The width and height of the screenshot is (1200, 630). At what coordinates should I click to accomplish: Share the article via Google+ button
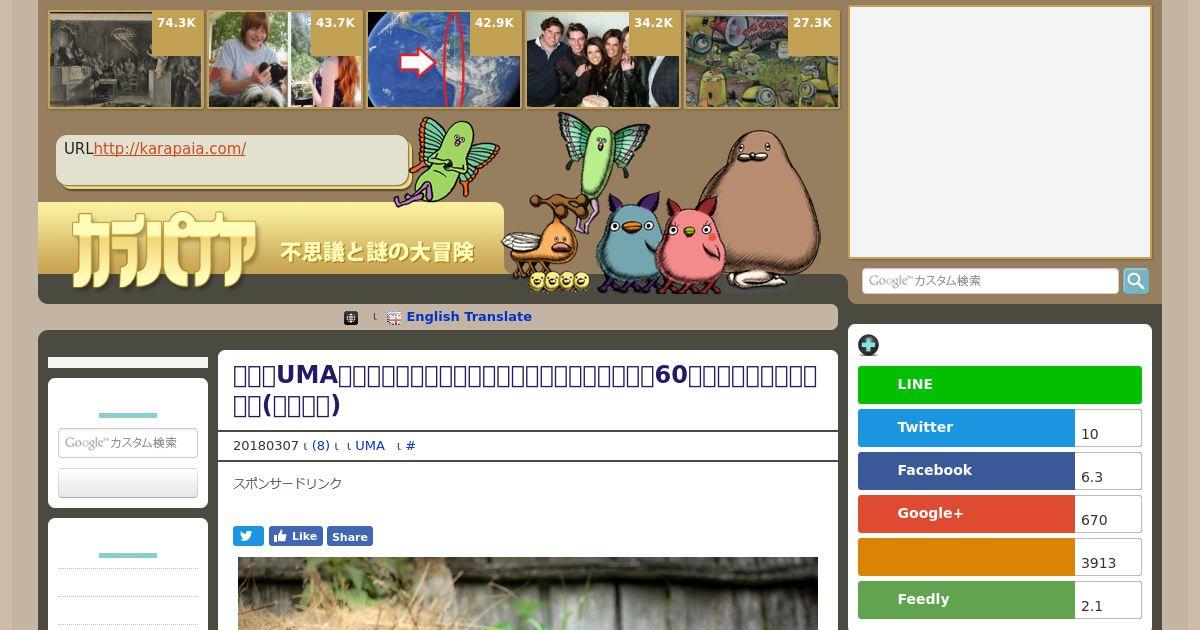(966, 514)
